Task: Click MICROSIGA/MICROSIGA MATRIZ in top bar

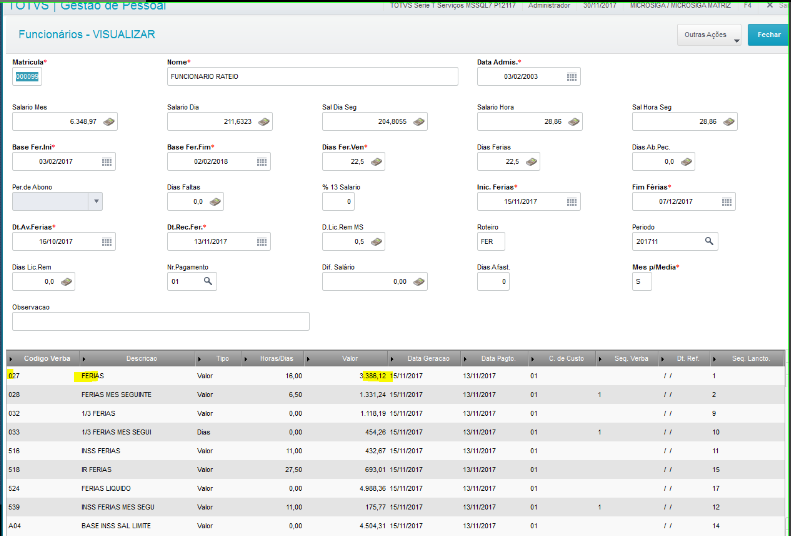Action: point(680,5)
